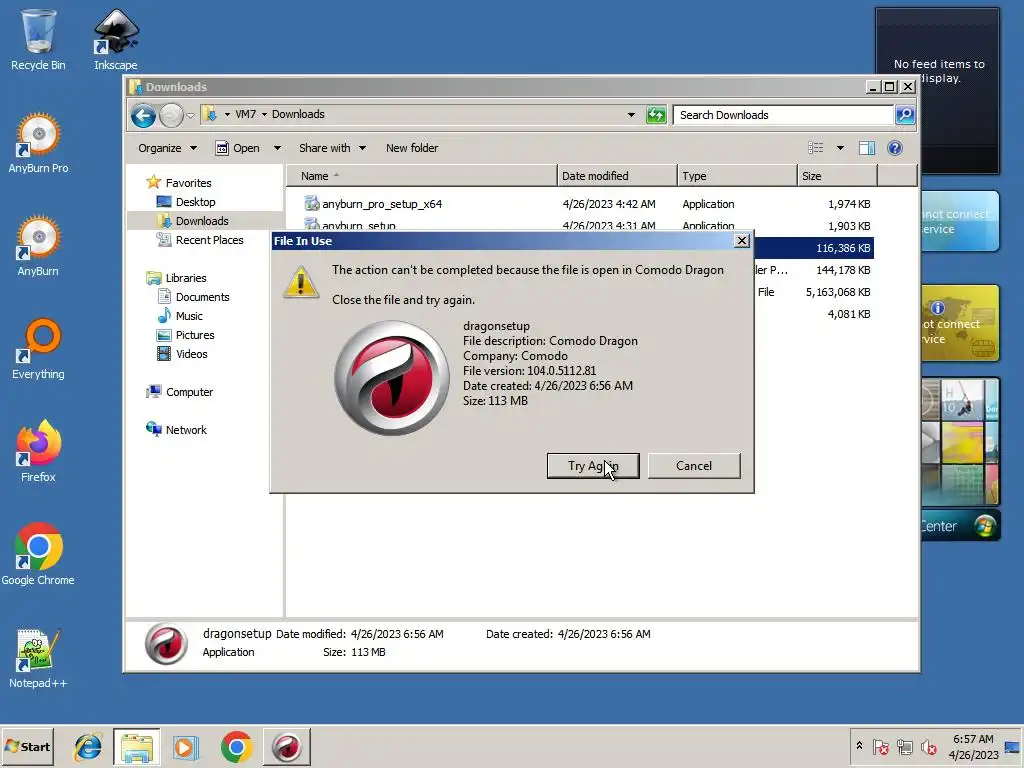Open Firefox desktop shortcut
The height and width of the screenshot is (768, 1024).
[x=38, y=451]
